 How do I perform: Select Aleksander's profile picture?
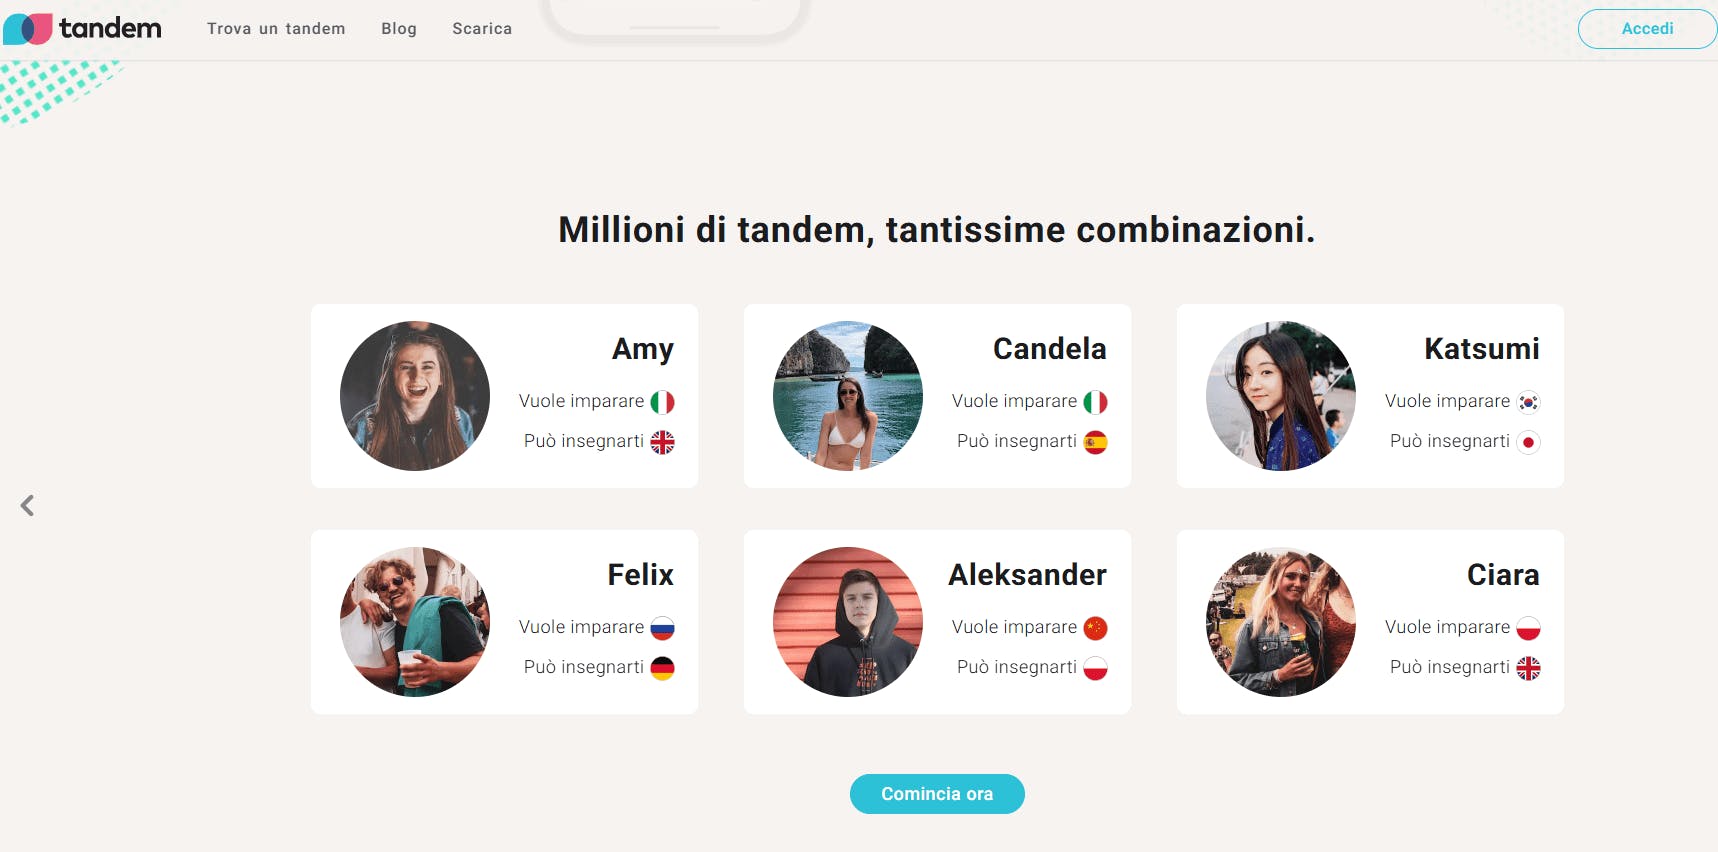pyautogui.click(x=848, y=622)
